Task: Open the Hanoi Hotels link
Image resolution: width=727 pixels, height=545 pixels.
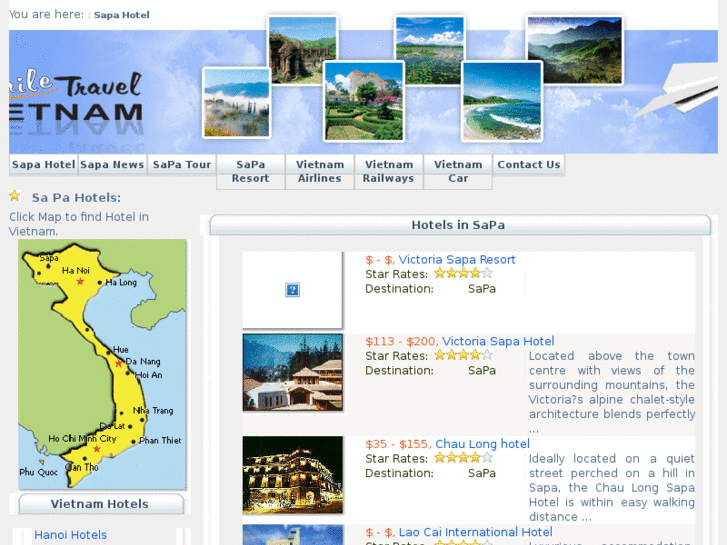Action: [x=70, y=535]
